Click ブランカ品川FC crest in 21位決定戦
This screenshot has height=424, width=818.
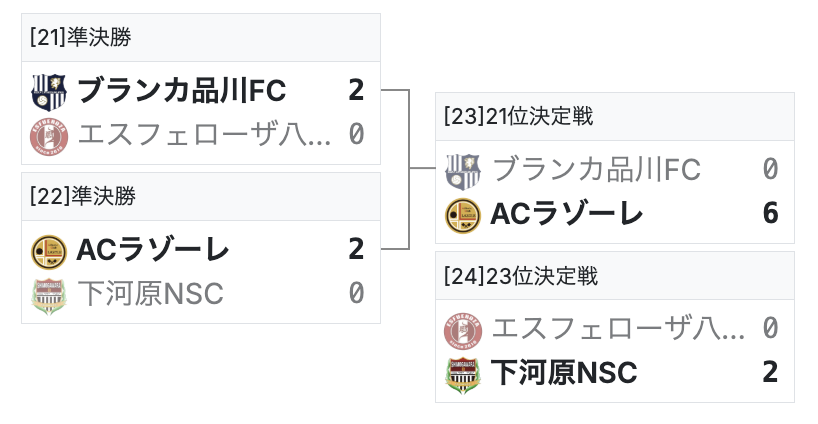[x=462, y=170]
